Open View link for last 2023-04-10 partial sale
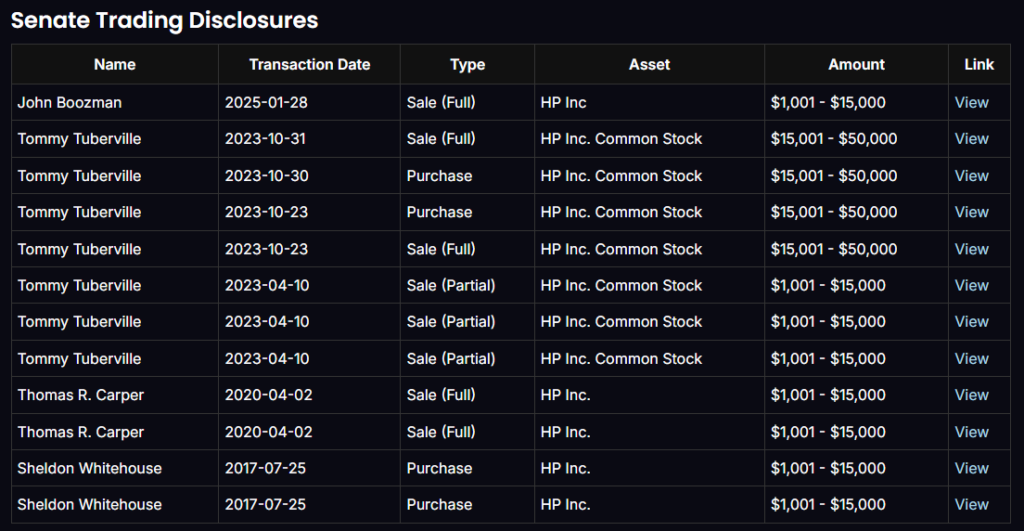 [971, 358]
